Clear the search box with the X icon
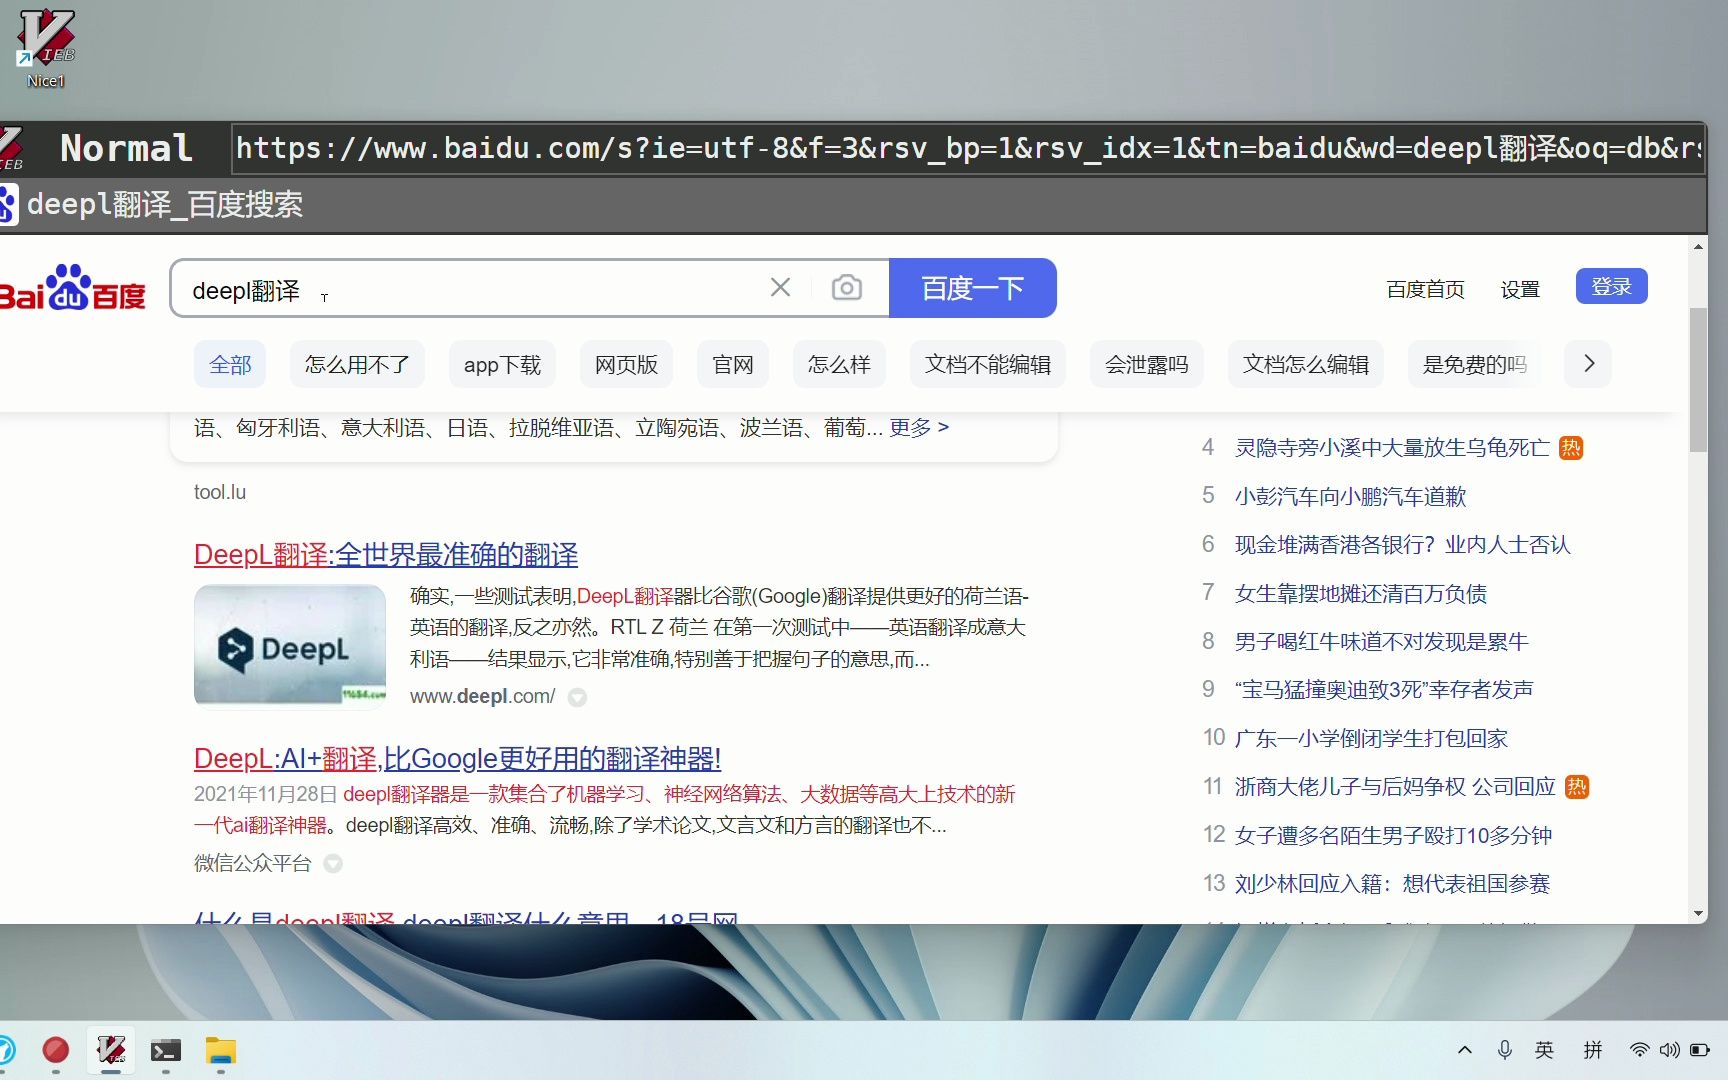 (x=780, y=288)
